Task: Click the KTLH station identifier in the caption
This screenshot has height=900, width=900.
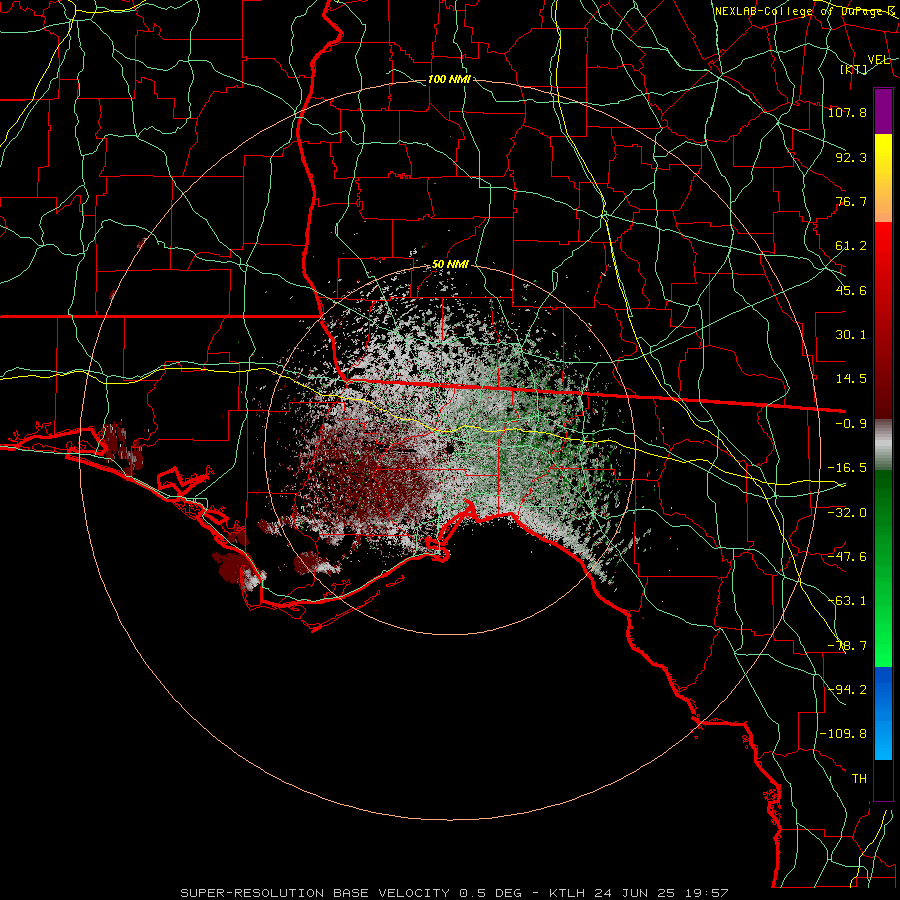Action: tap(568, 893)
